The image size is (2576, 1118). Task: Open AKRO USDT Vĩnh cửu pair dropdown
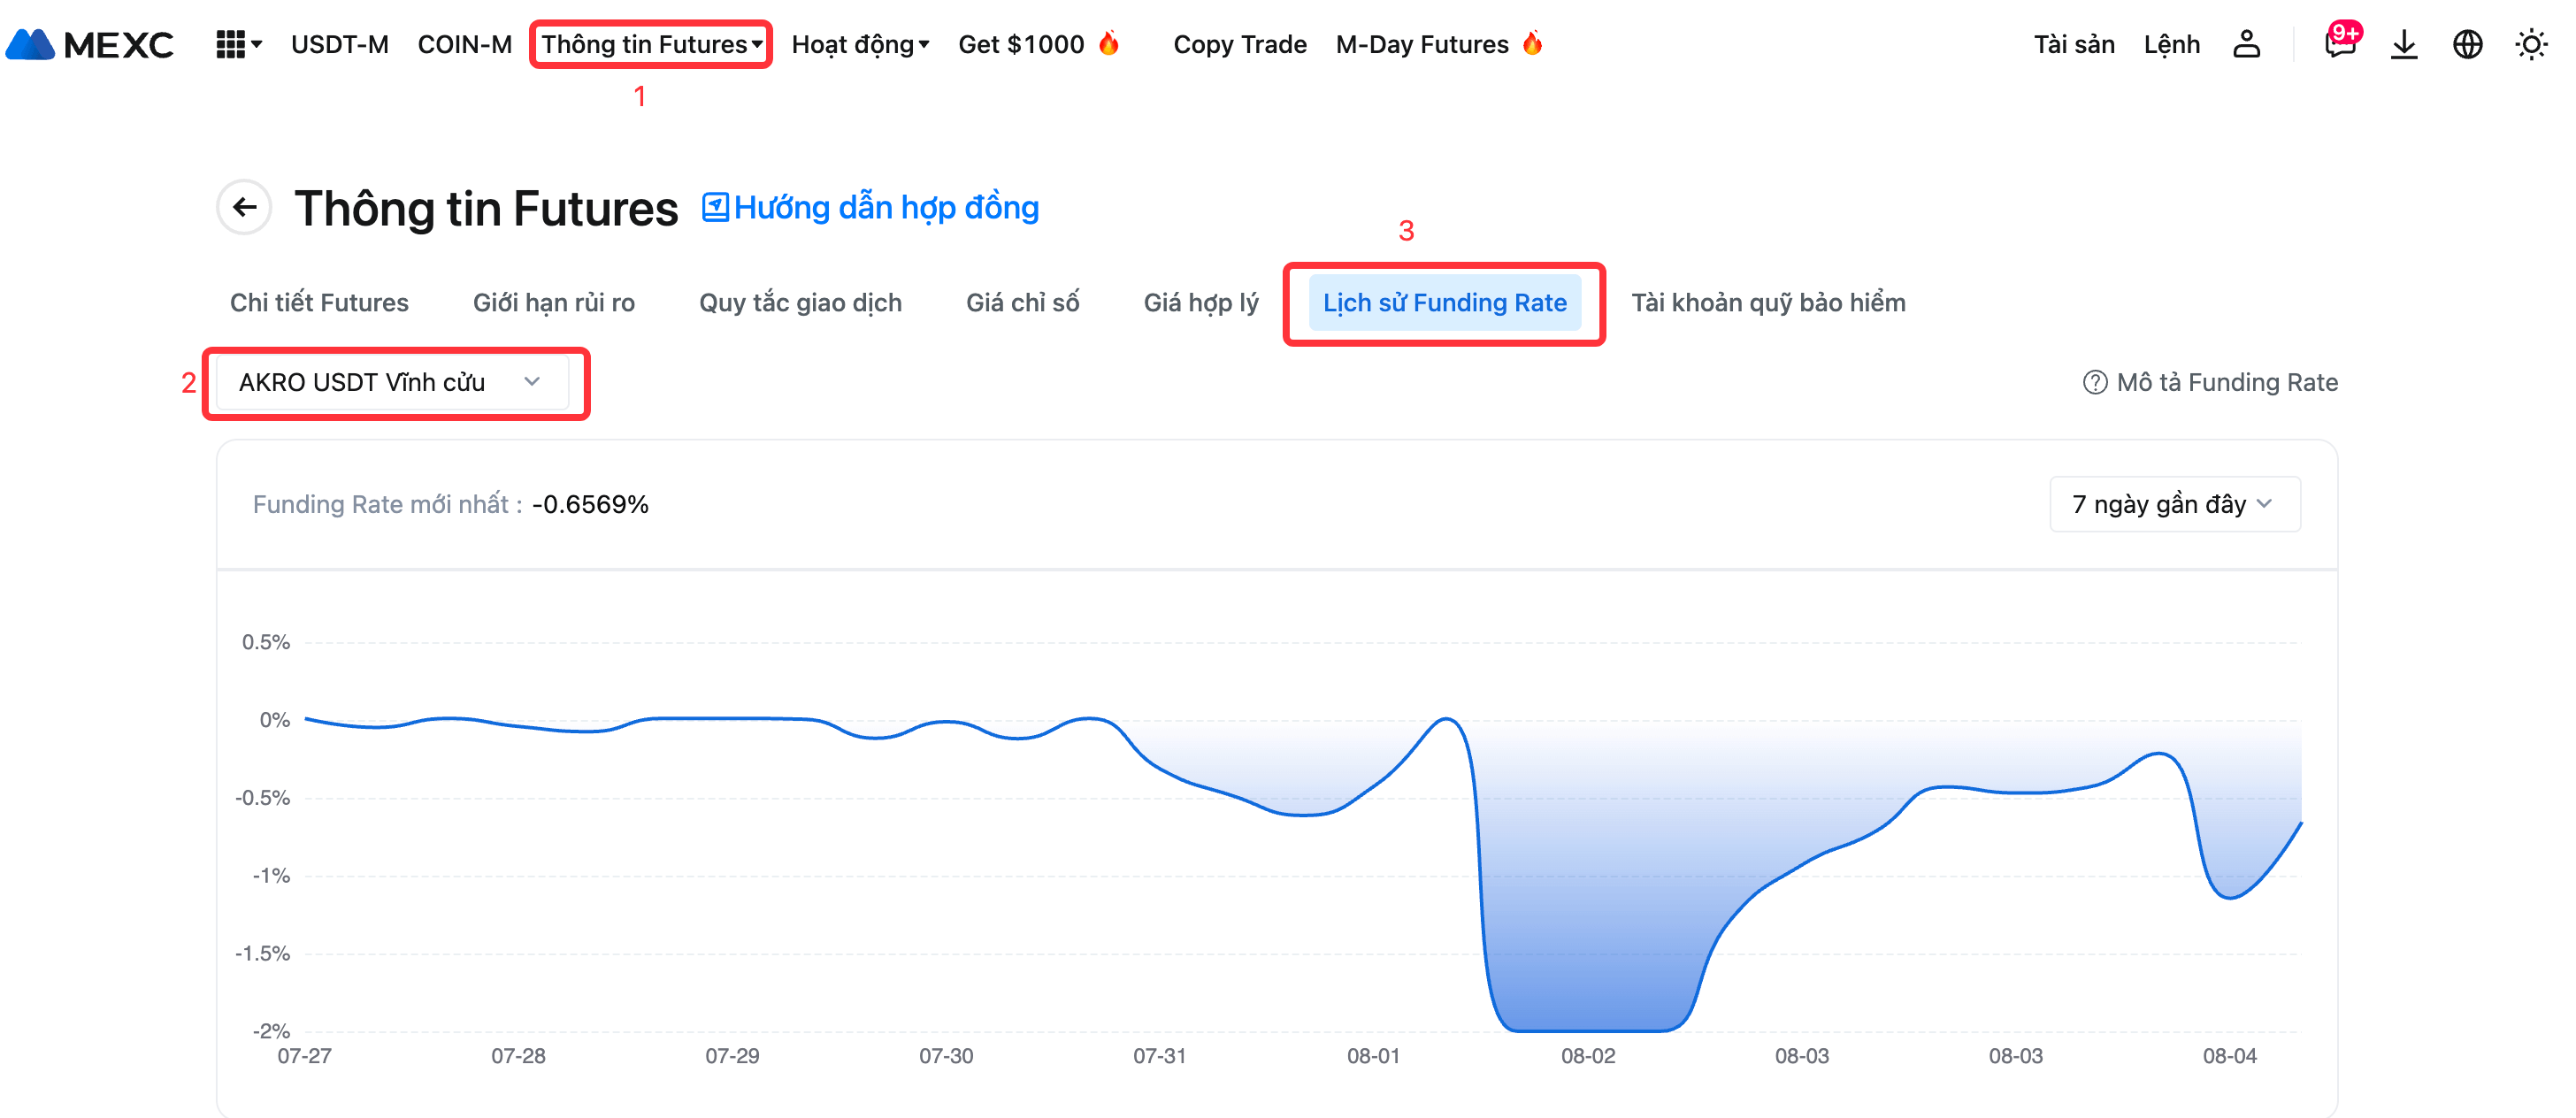[x=391, y=382]
